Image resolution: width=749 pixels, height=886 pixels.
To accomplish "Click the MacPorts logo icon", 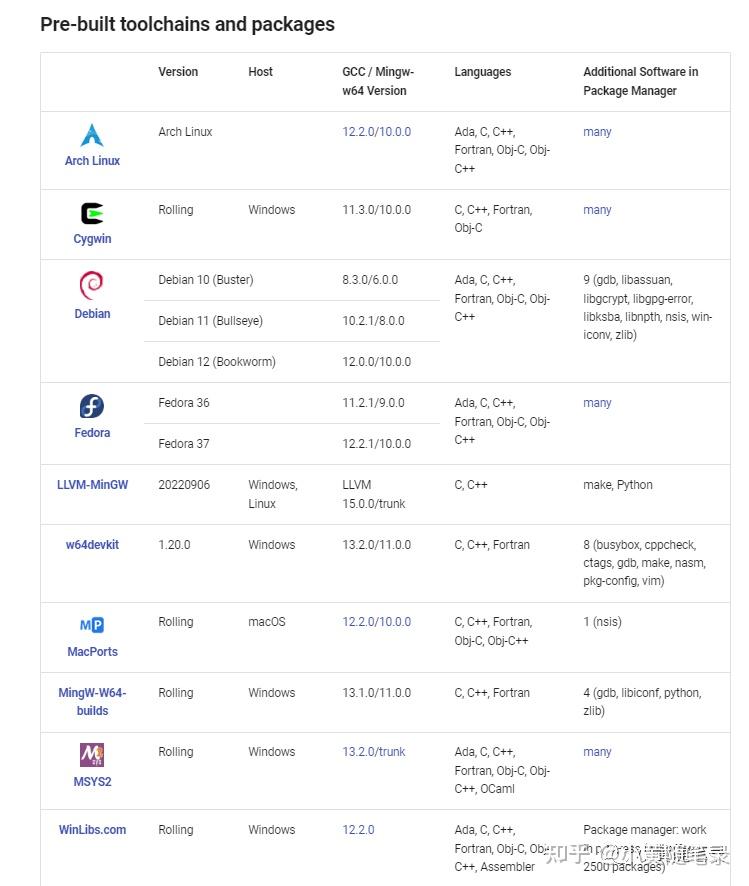I will (92, 624).
